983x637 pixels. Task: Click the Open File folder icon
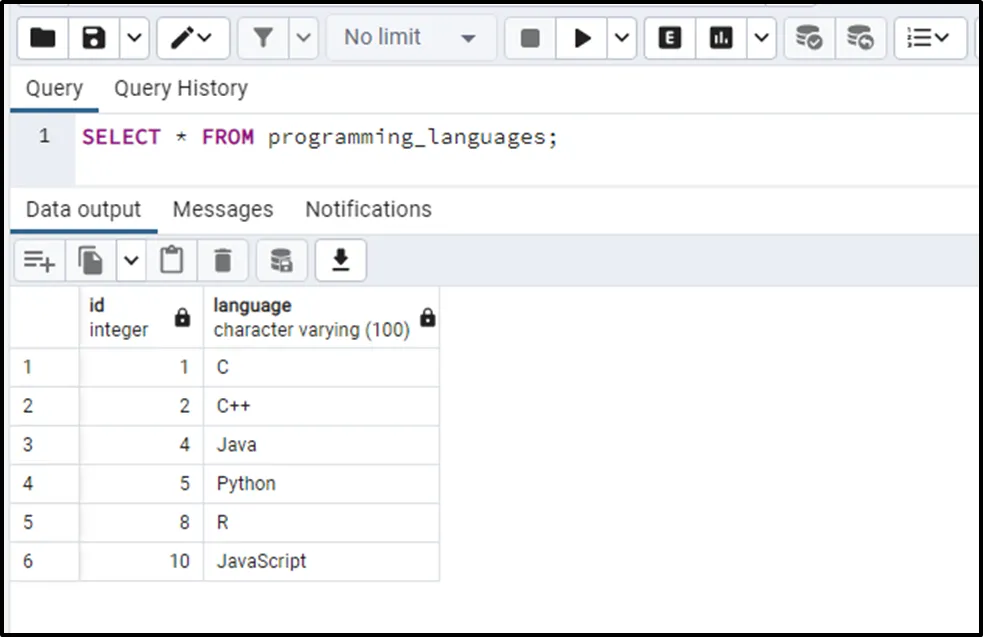coord(43,38)
